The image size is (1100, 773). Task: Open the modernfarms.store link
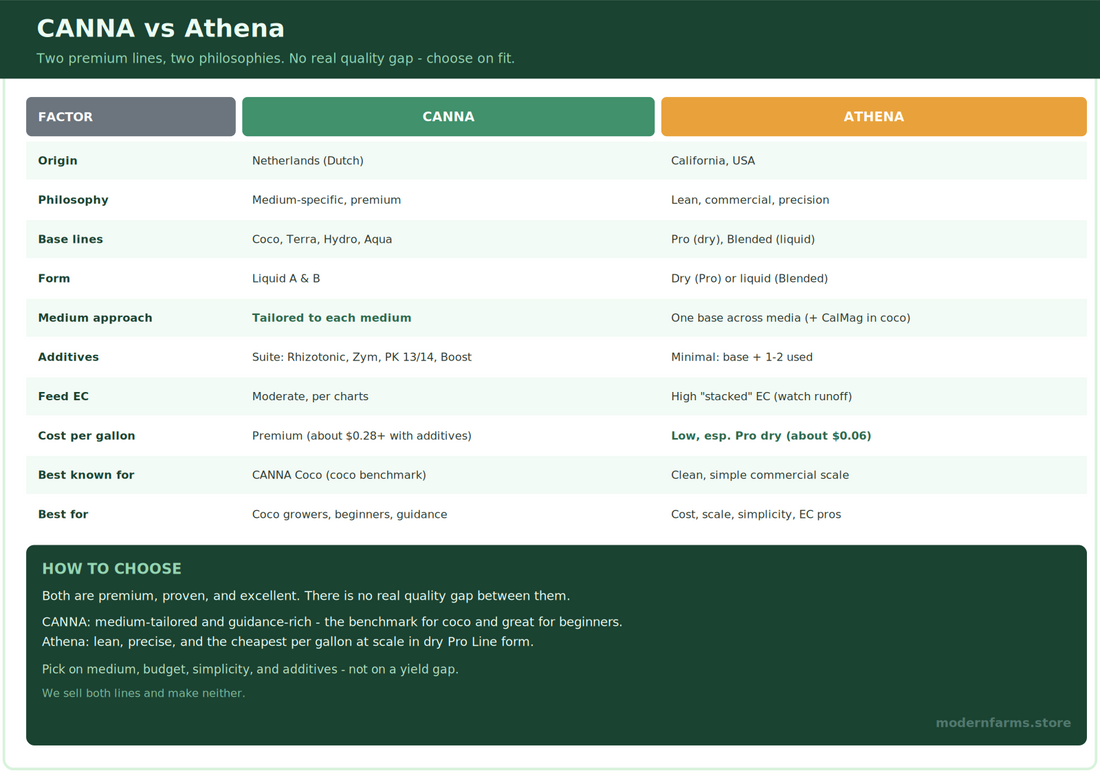click(1003, 722)
